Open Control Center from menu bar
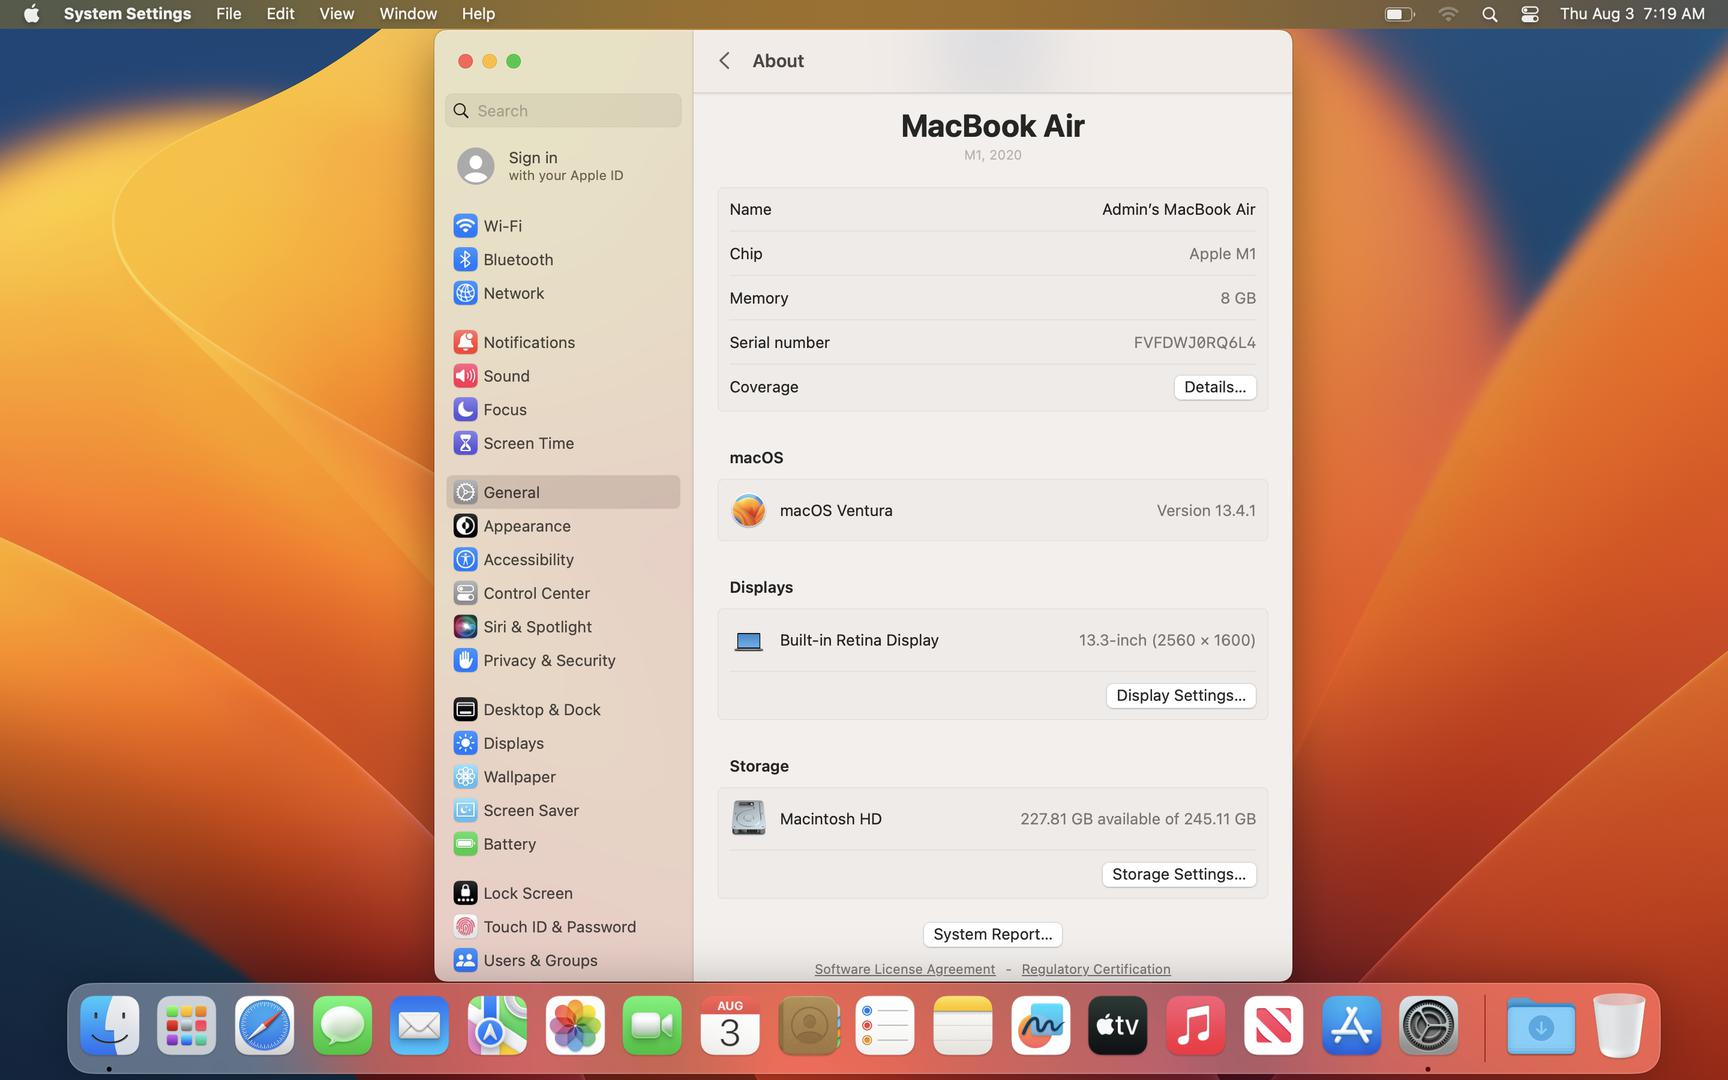Screen dimensions: 1728x1080 click(1529, 14)
